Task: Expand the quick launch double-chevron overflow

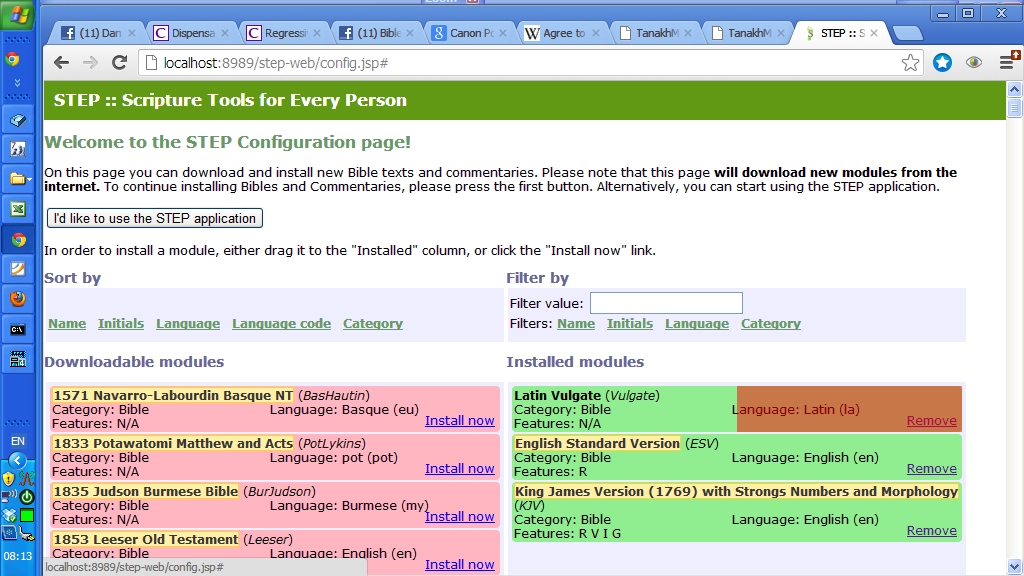Action: pos(18,82)
